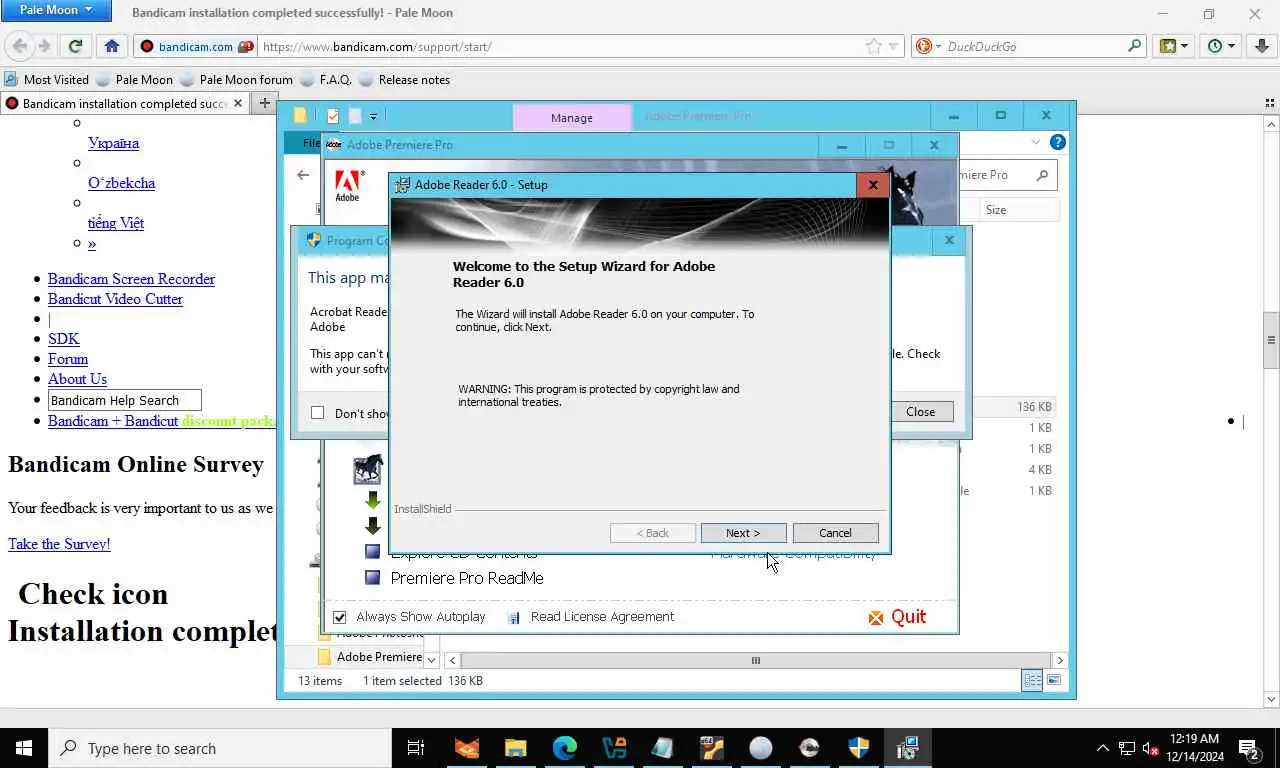Image resolution: width=1280 pixels, height=768 pixels.
Task: Select Adobe Premiere folder in tree
Action: 369,657
